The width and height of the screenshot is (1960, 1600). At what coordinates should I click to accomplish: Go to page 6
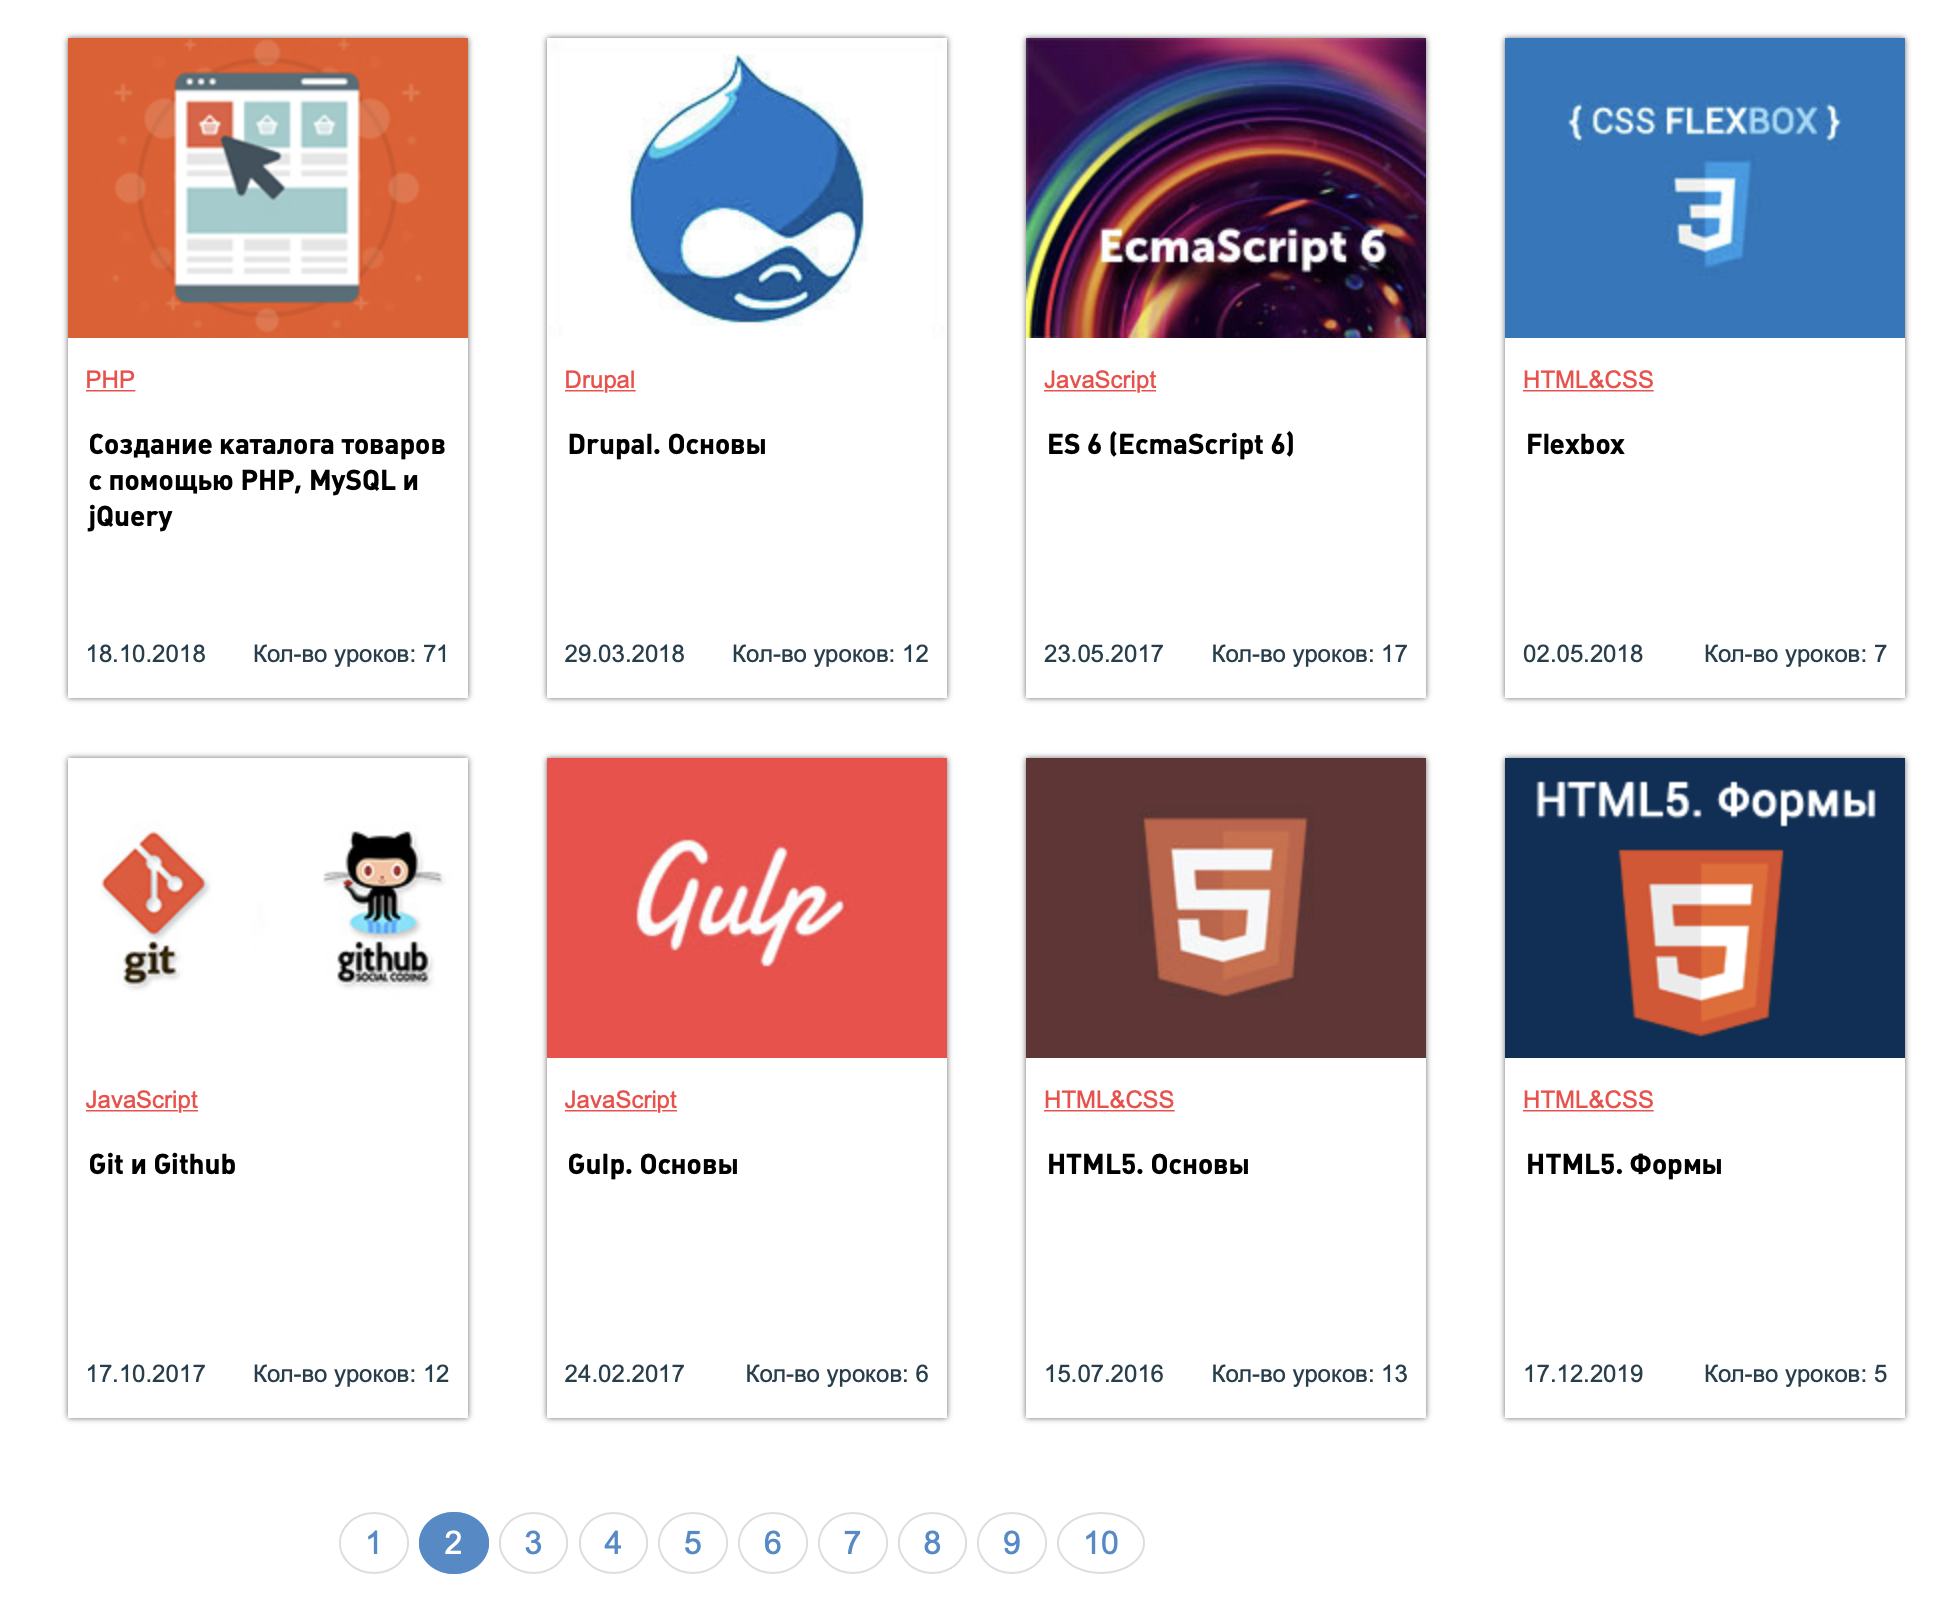click(x=773, y=1543)
